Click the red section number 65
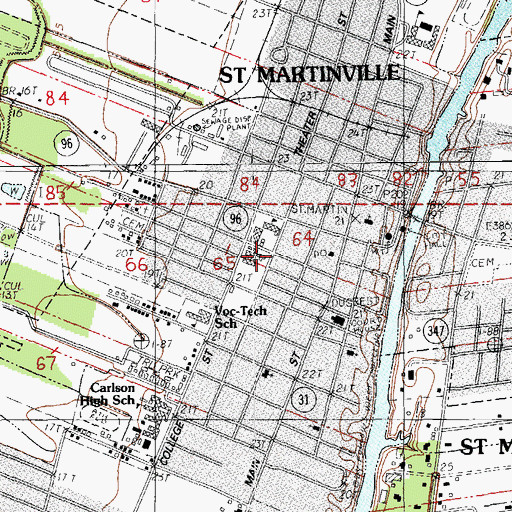The image size is (512, 512). [x=224, y=263]
